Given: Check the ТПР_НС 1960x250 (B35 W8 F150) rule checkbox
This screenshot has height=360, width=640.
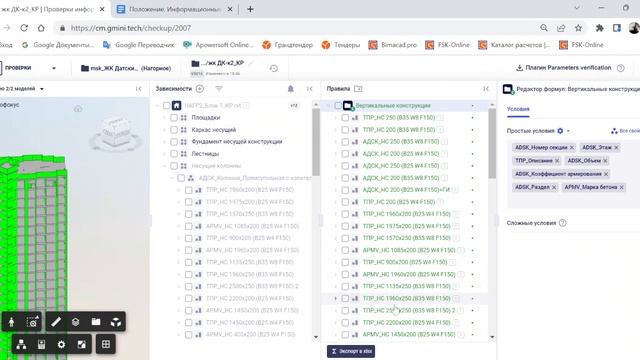Looking at the screenshot, I should click(x=345, y=298).
